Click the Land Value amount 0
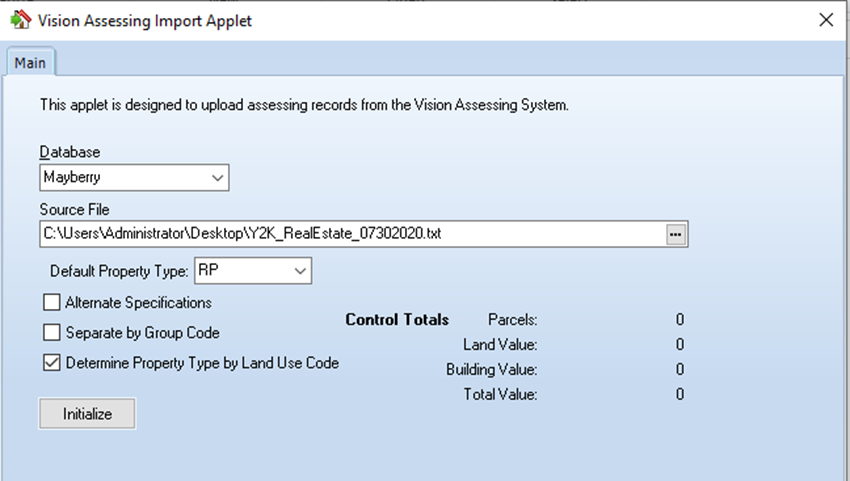Viewport: 850px width, 481px height. tap(680, 344)
